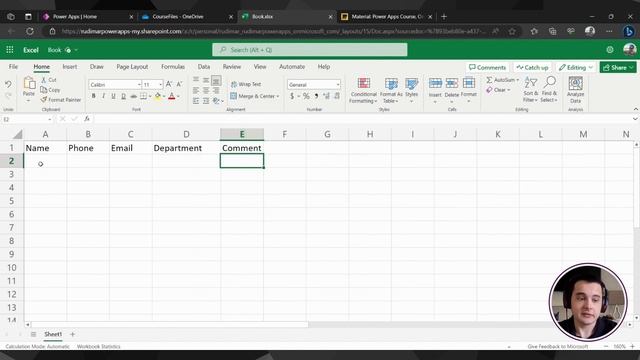Open Sort & Filter menu

[x=531, y=89]
